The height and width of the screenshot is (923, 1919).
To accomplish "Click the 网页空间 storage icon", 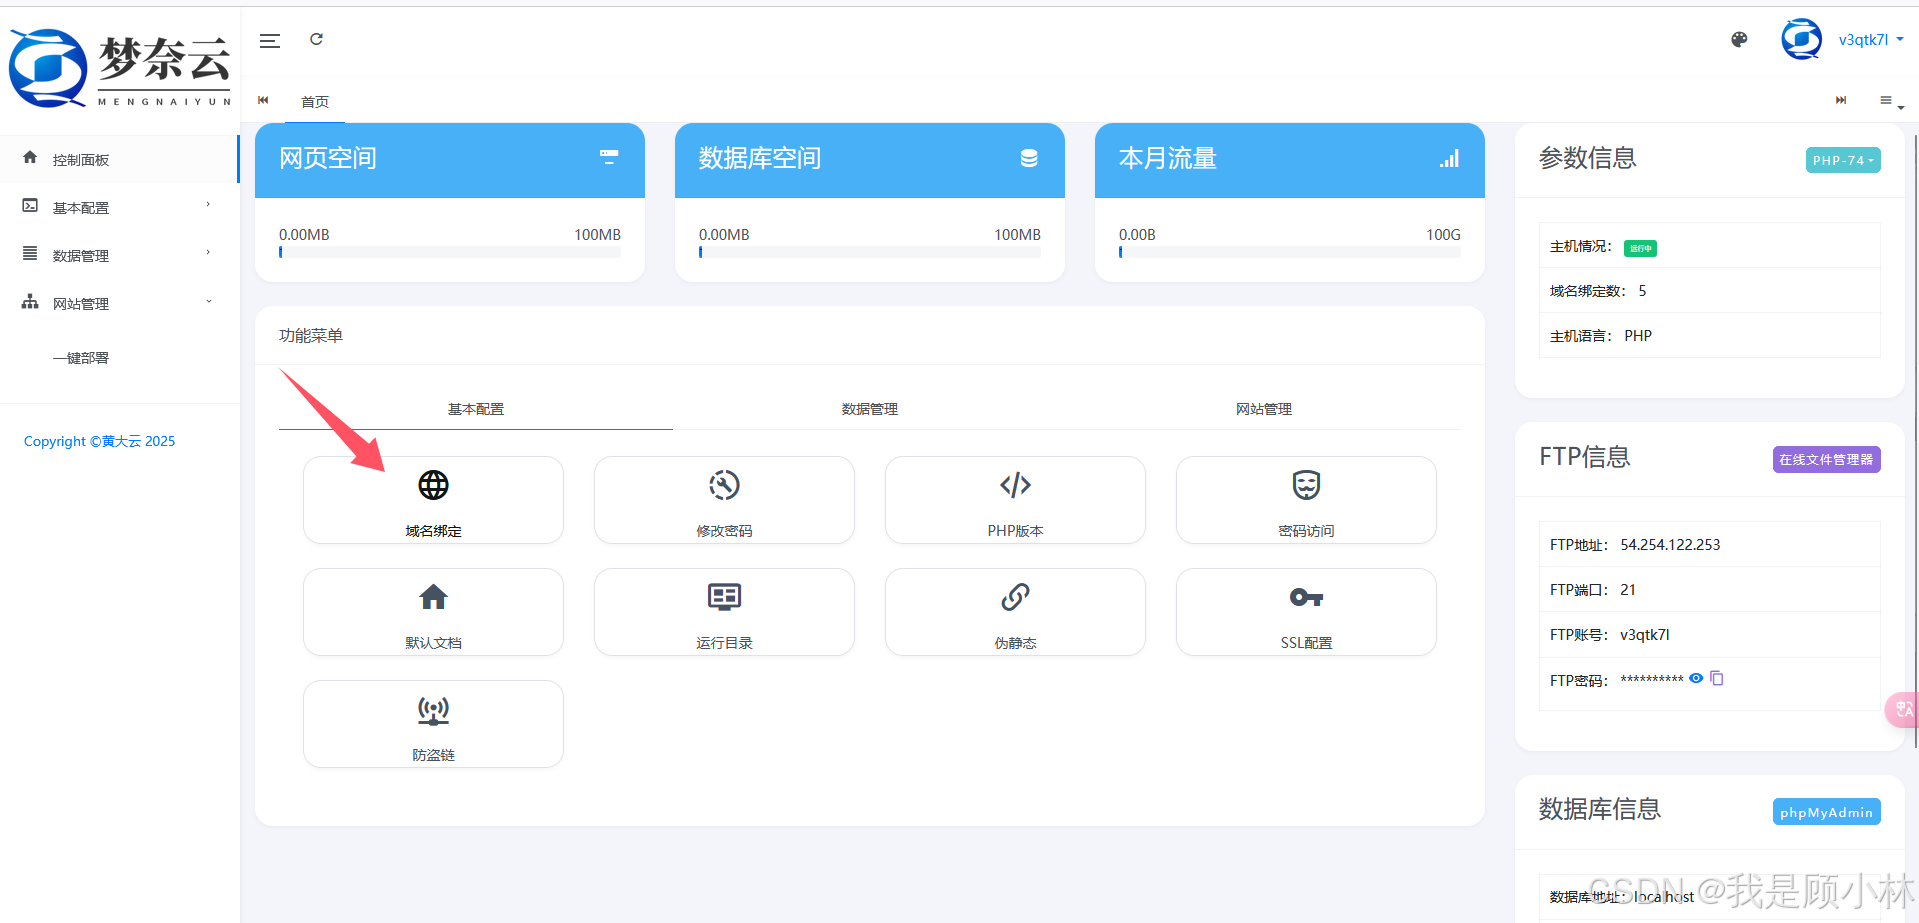I will (609, 157).
